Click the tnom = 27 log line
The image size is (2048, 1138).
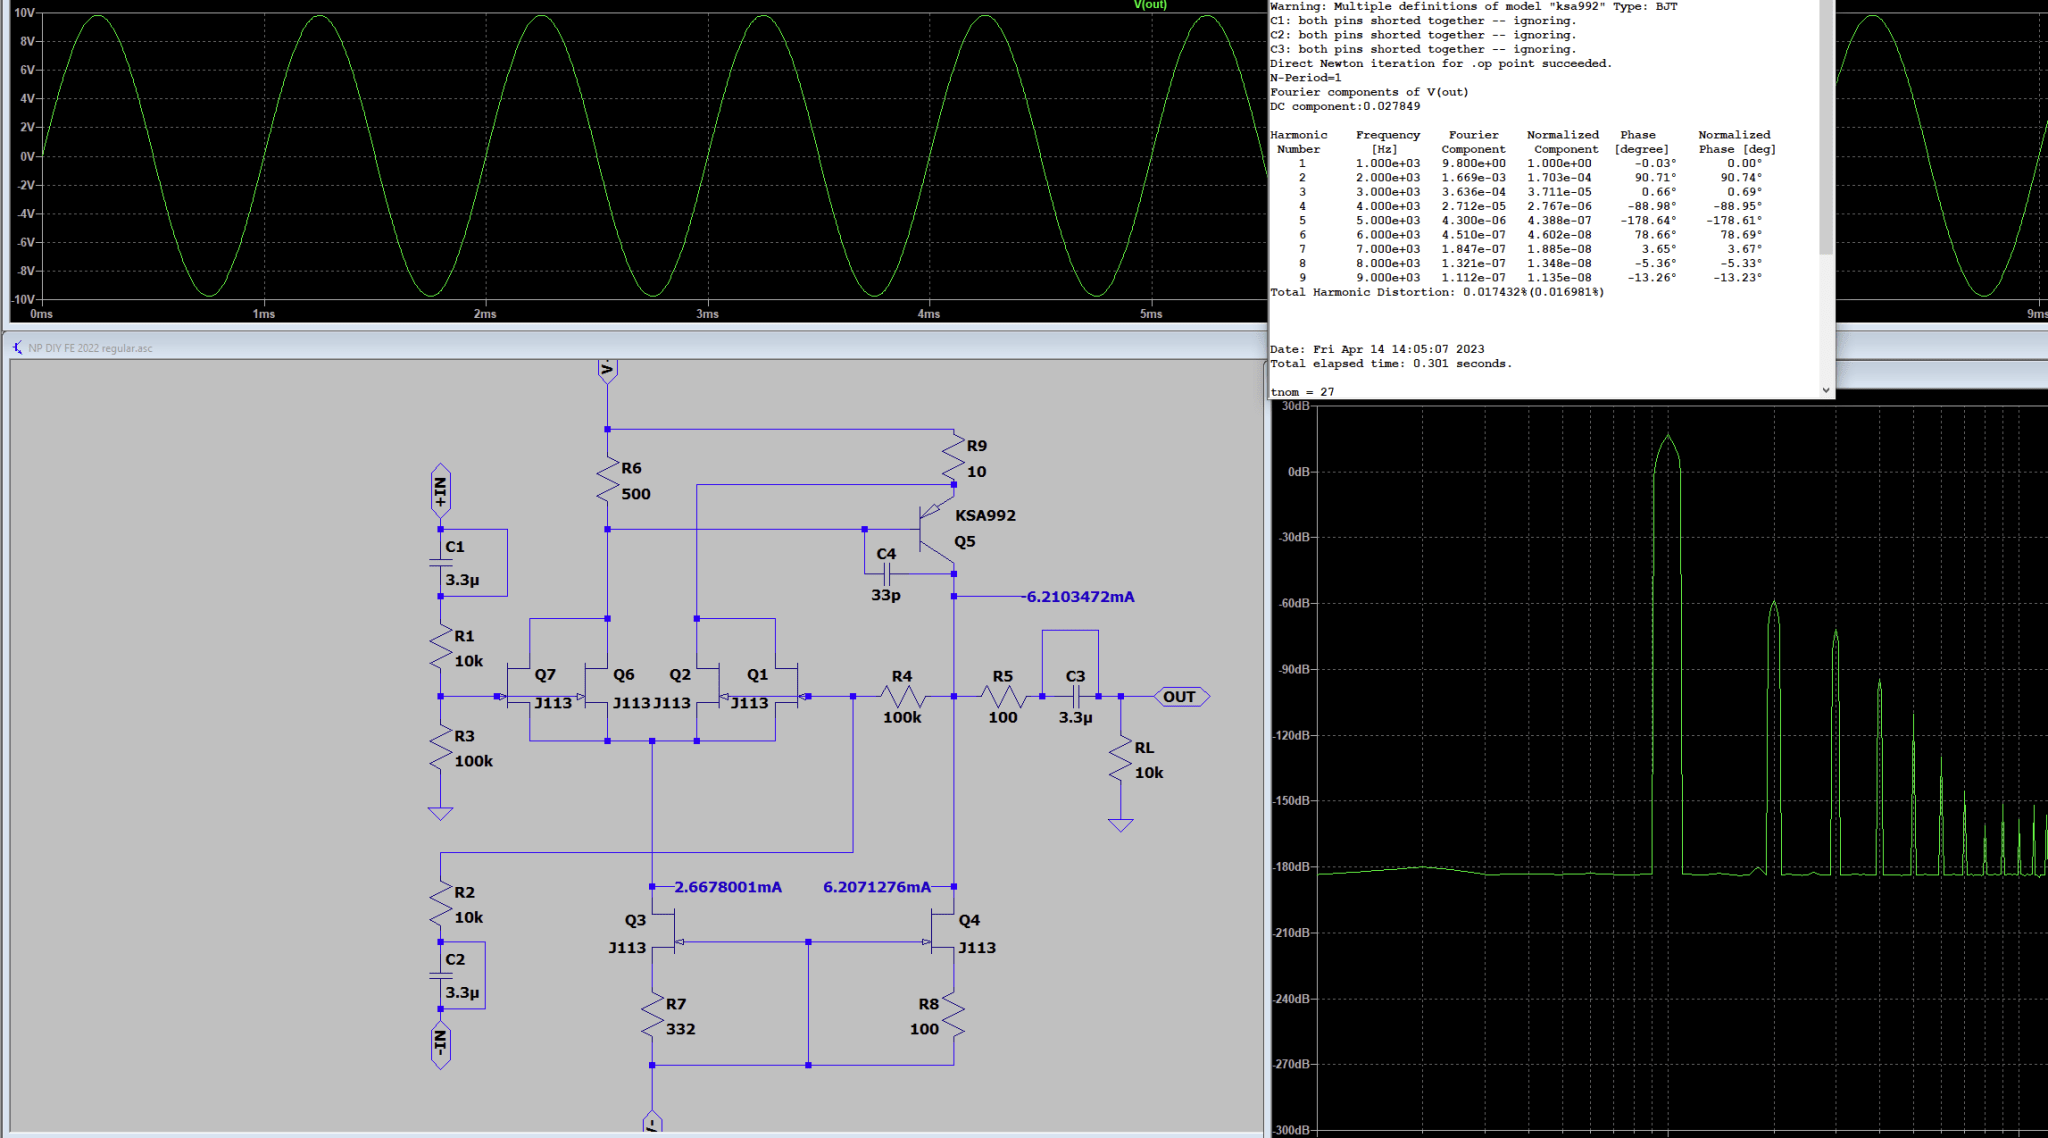[x=1302, y=392]
